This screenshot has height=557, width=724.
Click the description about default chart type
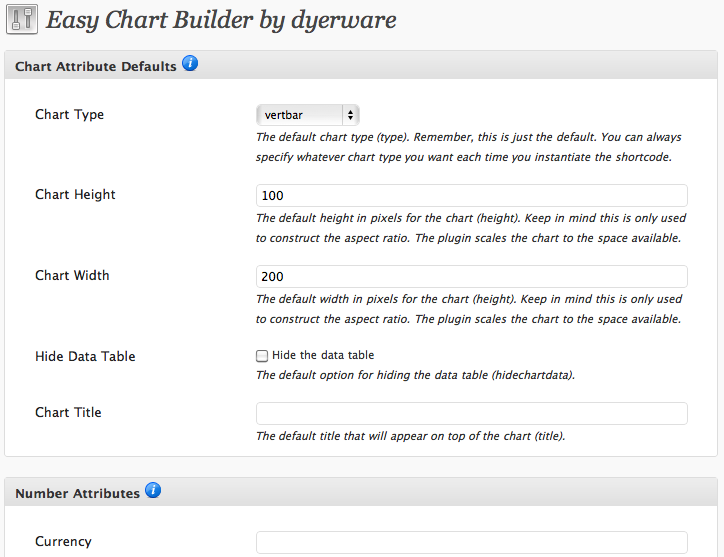469,147
